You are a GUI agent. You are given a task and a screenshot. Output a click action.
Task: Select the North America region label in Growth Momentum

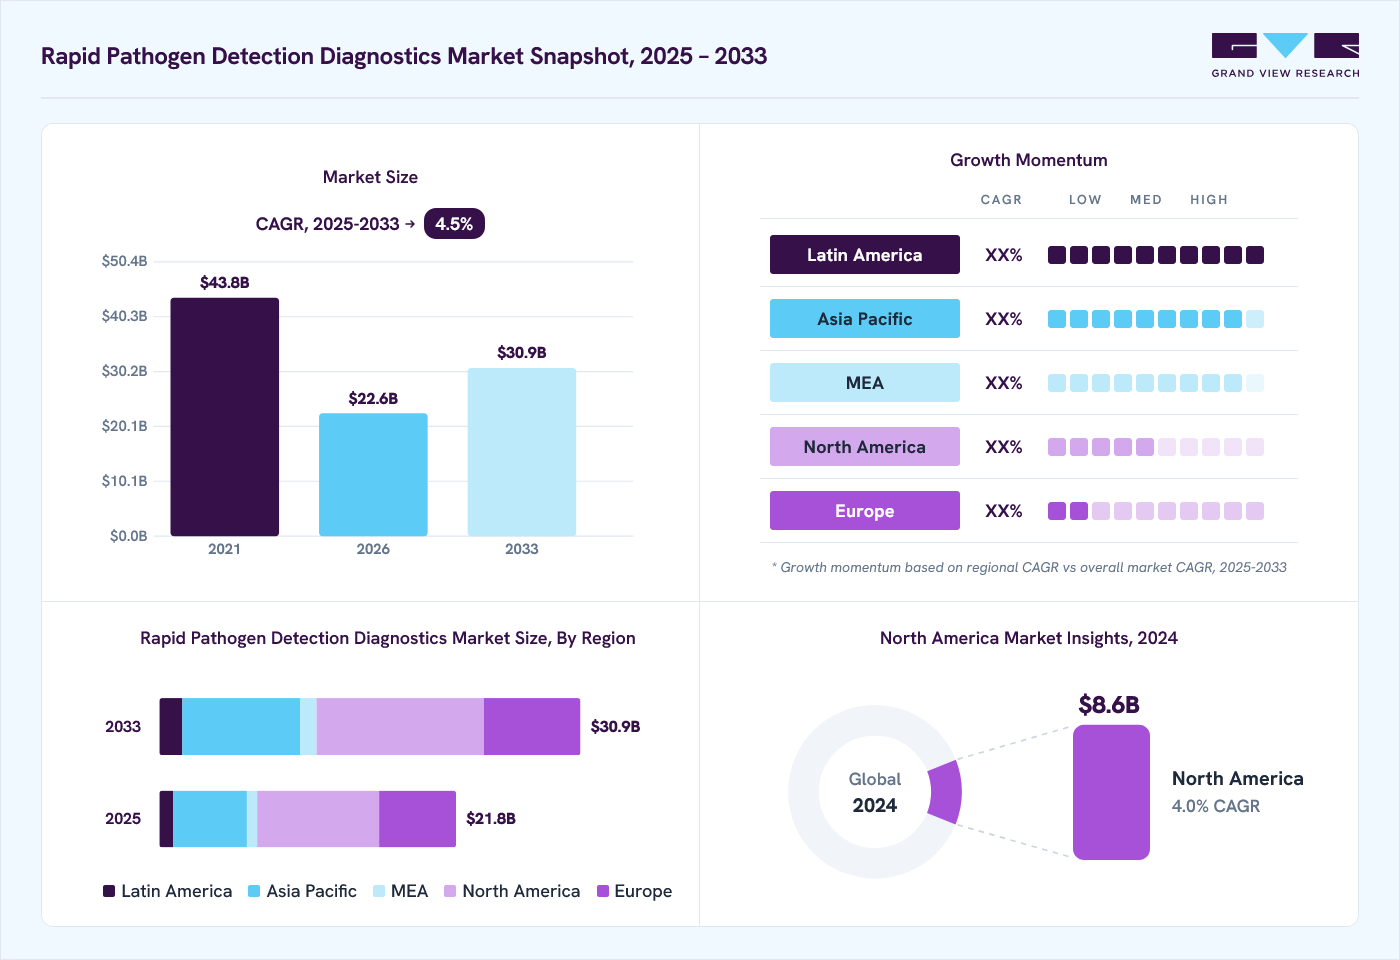click(865, 447)
